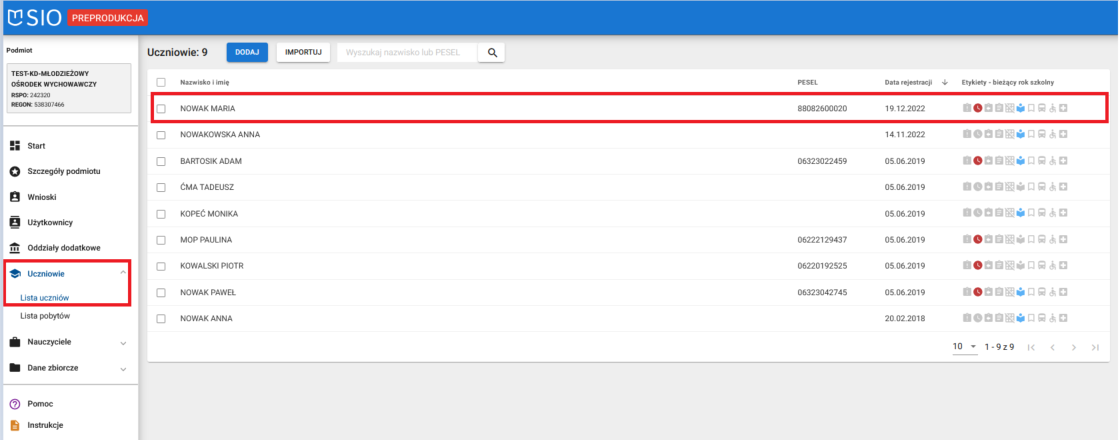Click the IMPORTUJ button
1119x440 pixels.
click(x=302, y=53)
